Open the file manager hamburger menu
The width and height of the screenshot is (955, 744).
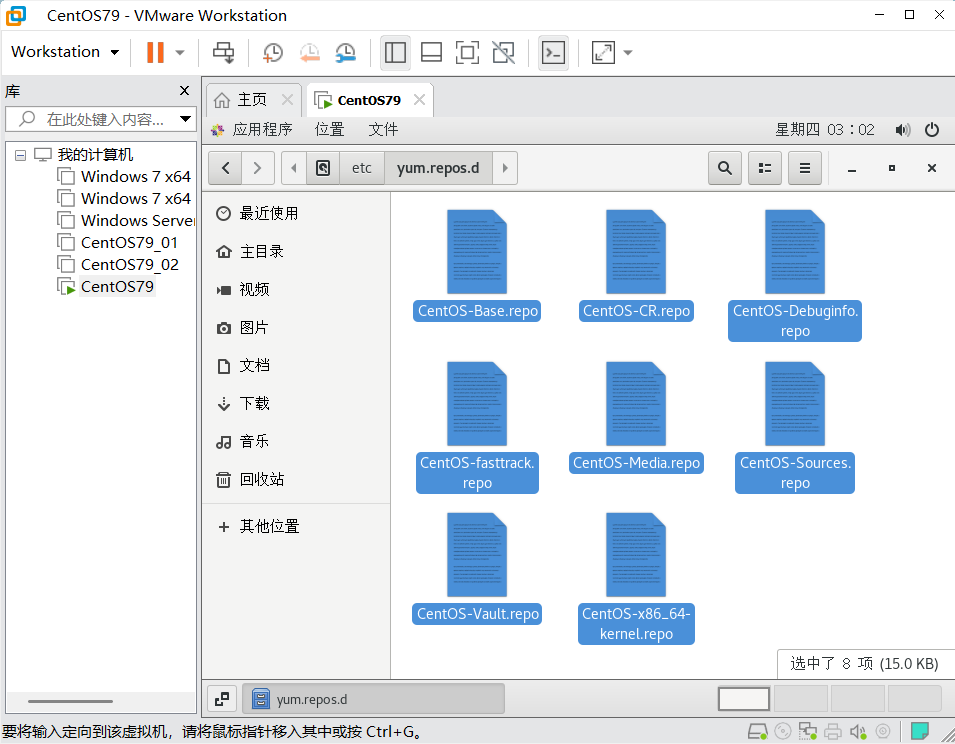[805, 168]
